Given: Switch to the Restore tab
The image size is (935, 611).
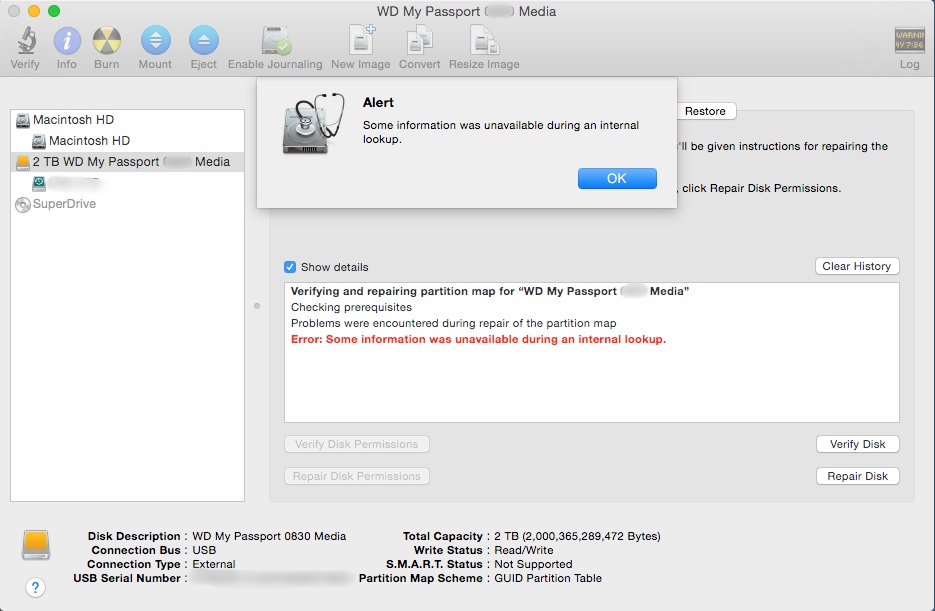Looking at the screenshot, I should [x=705, y=111].
